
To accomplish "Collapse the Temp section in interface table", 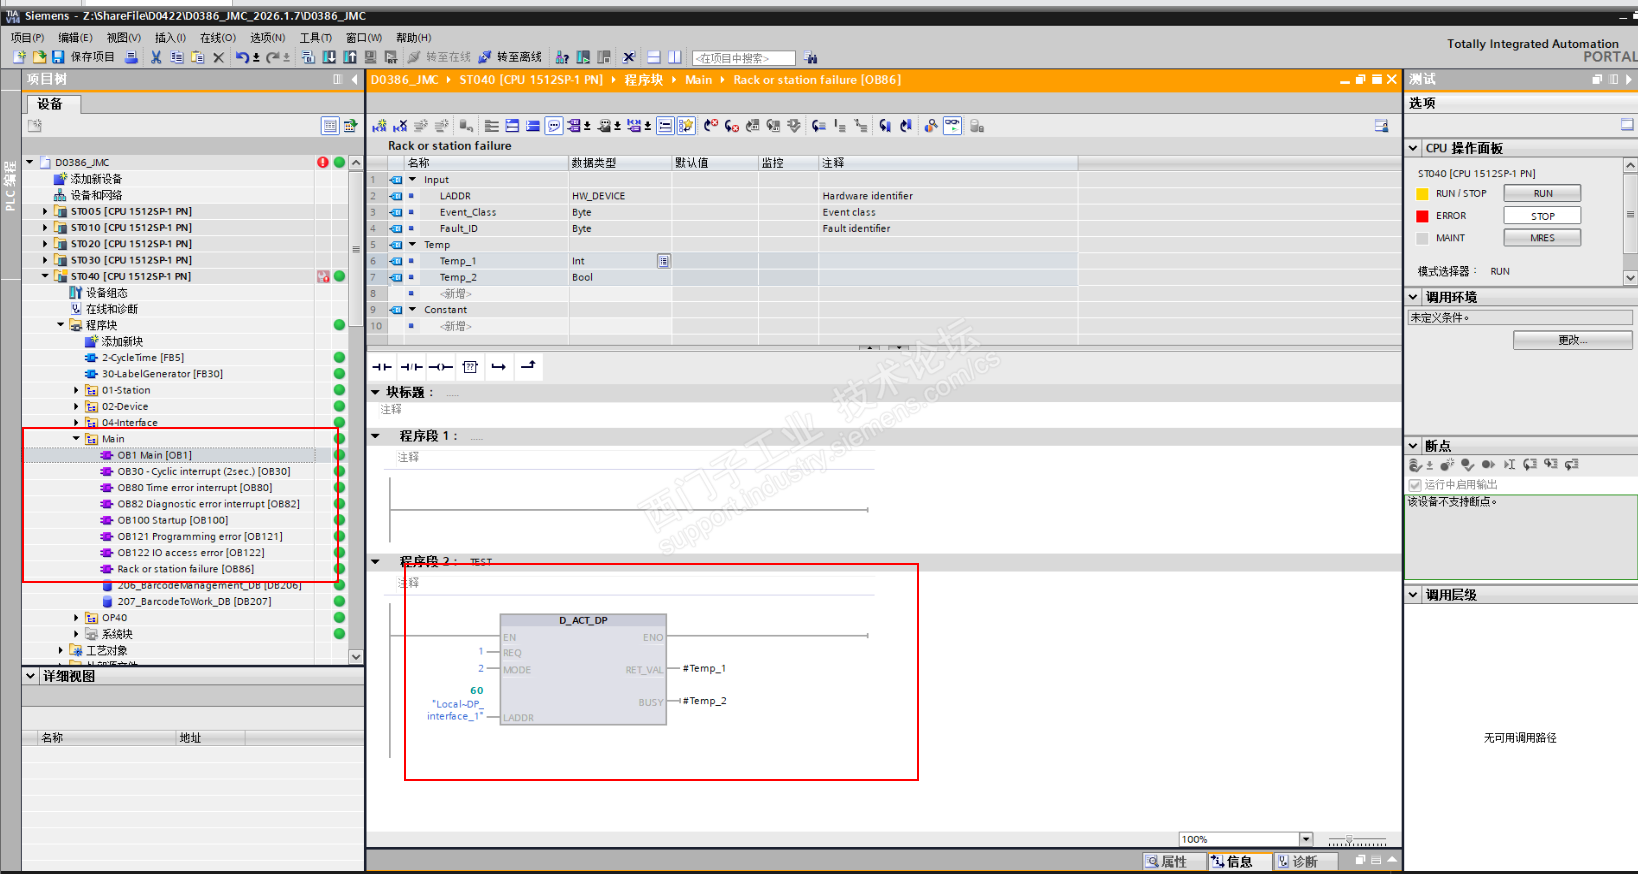I will (412, 245).
